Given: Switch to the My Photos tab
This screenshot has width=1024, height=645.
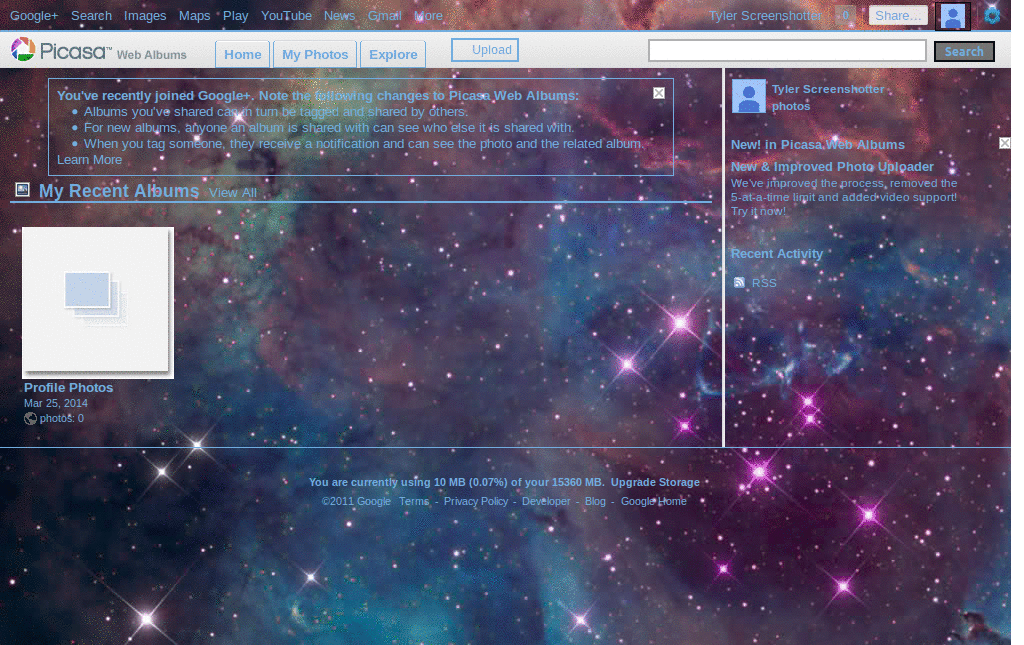Looking at the screenshot, I should pos(315,55).
